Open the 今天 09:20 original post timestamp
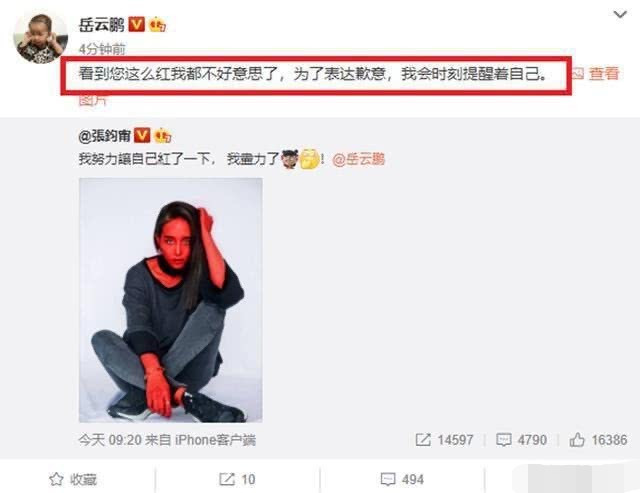640x493 pixels. [110, 440]
